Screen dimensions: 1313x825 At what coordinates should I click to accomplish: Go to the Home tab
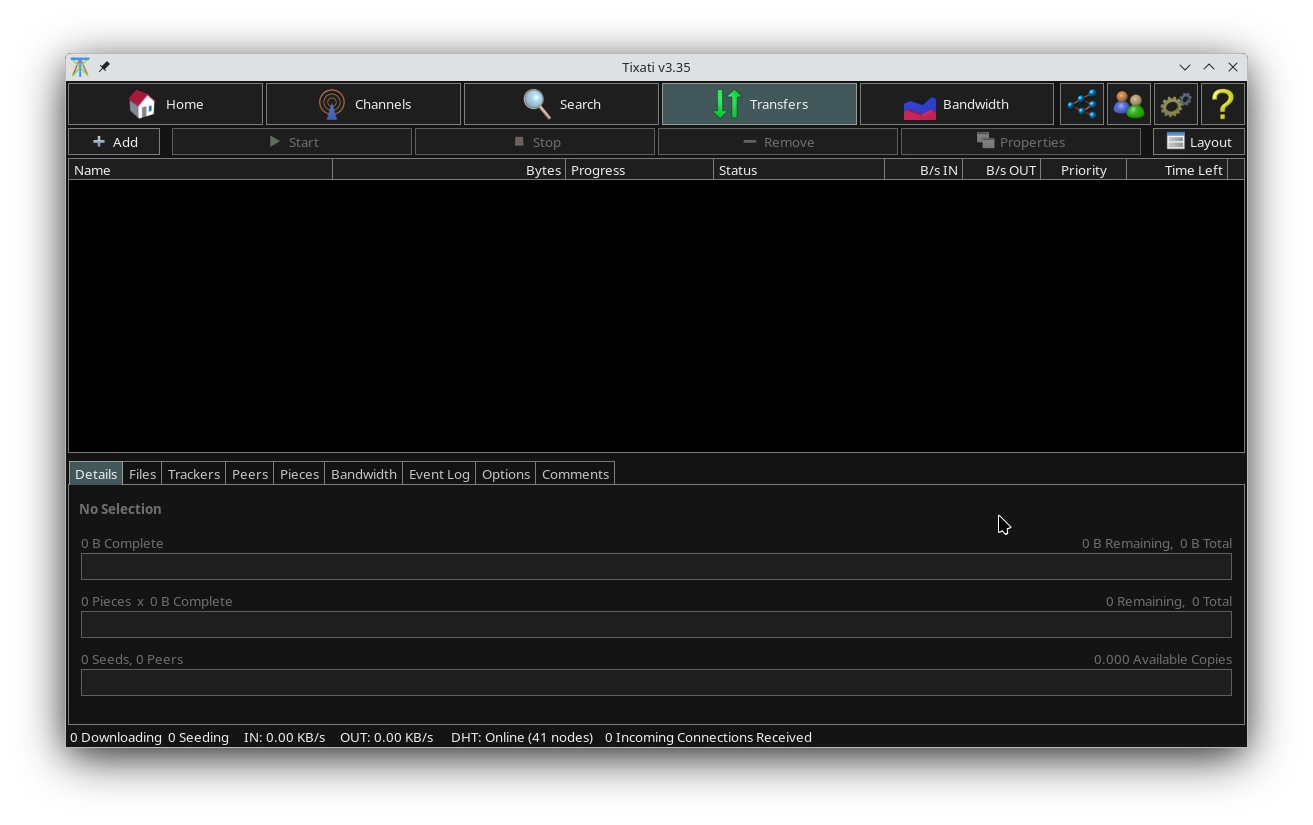point(166,104)
